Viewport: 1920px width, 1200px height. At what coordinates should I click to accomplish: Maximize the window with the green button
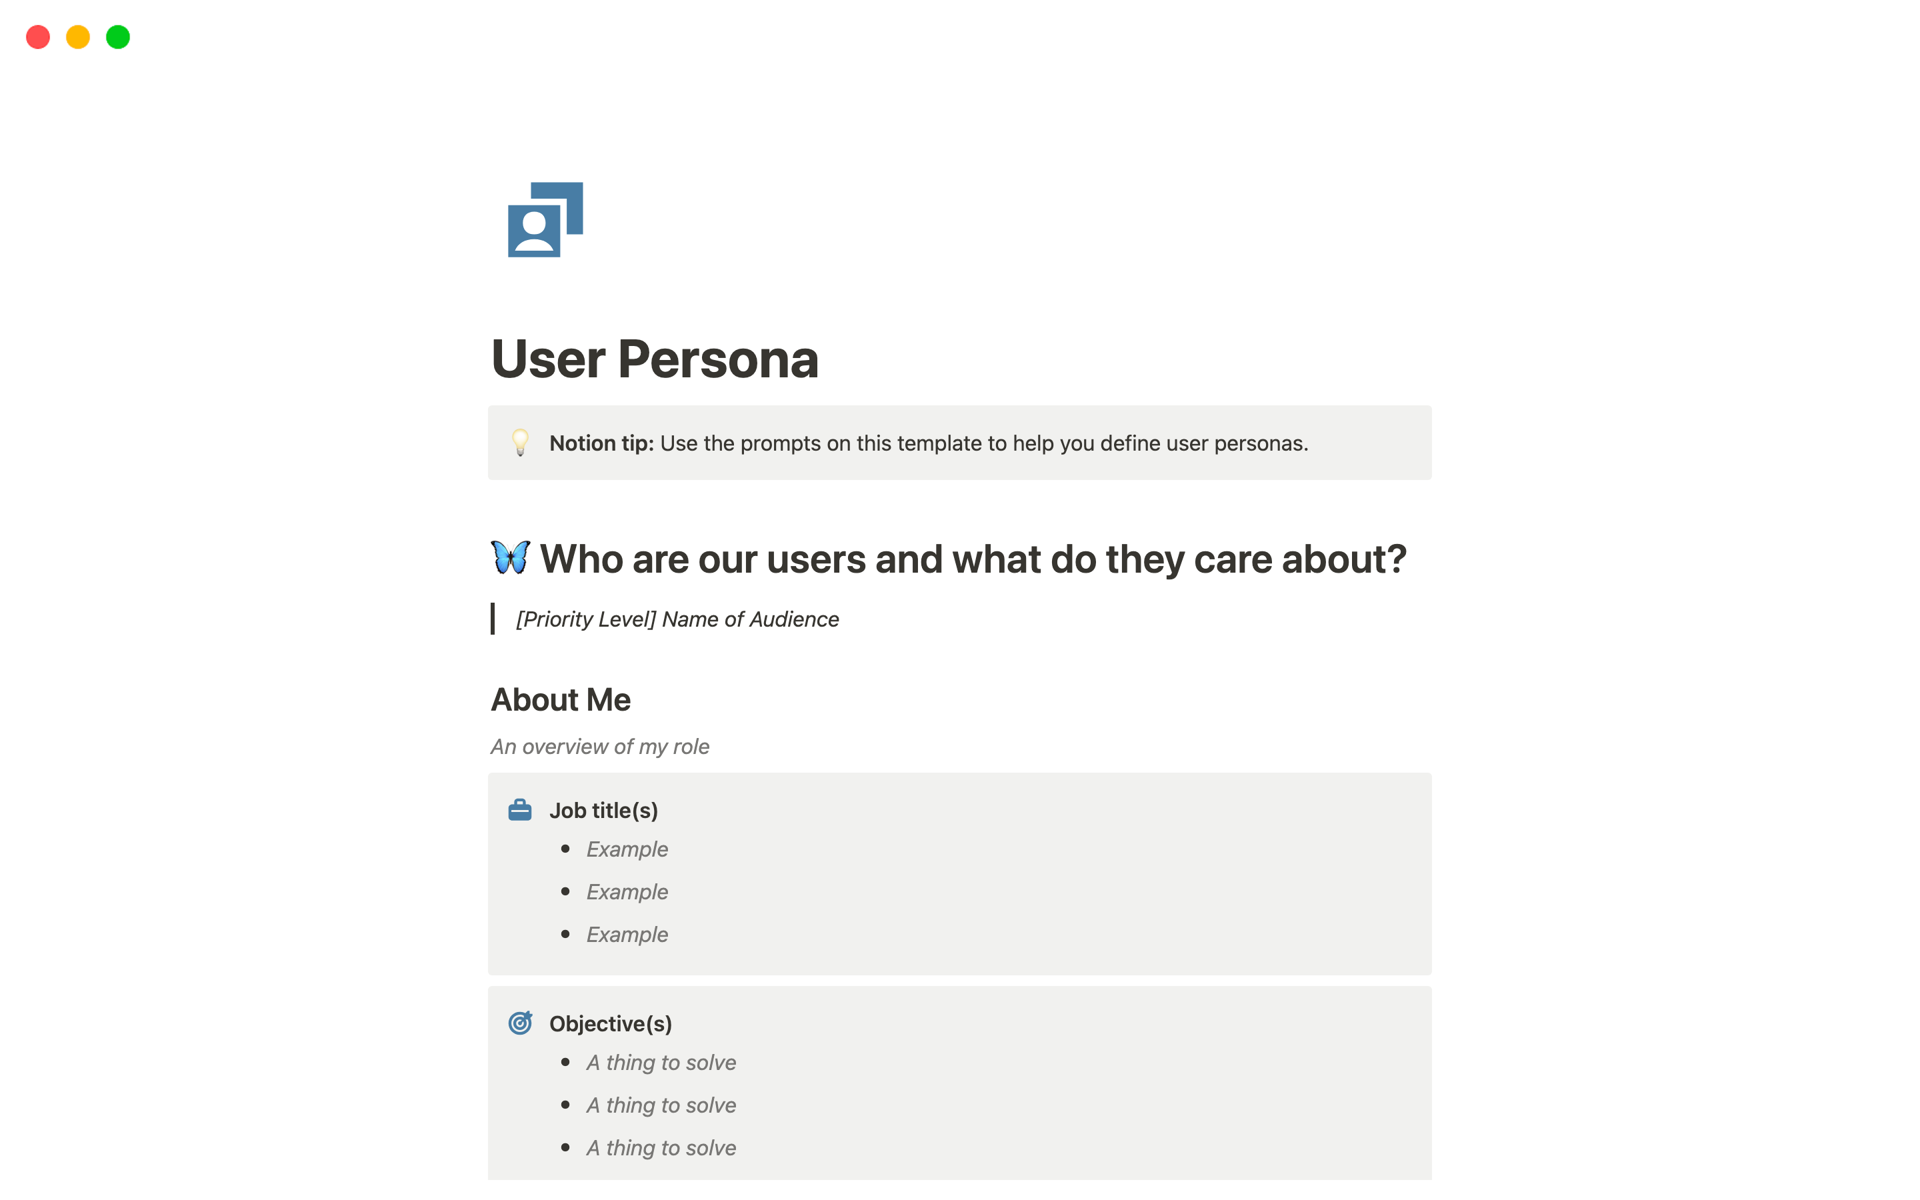coord(118,37)
